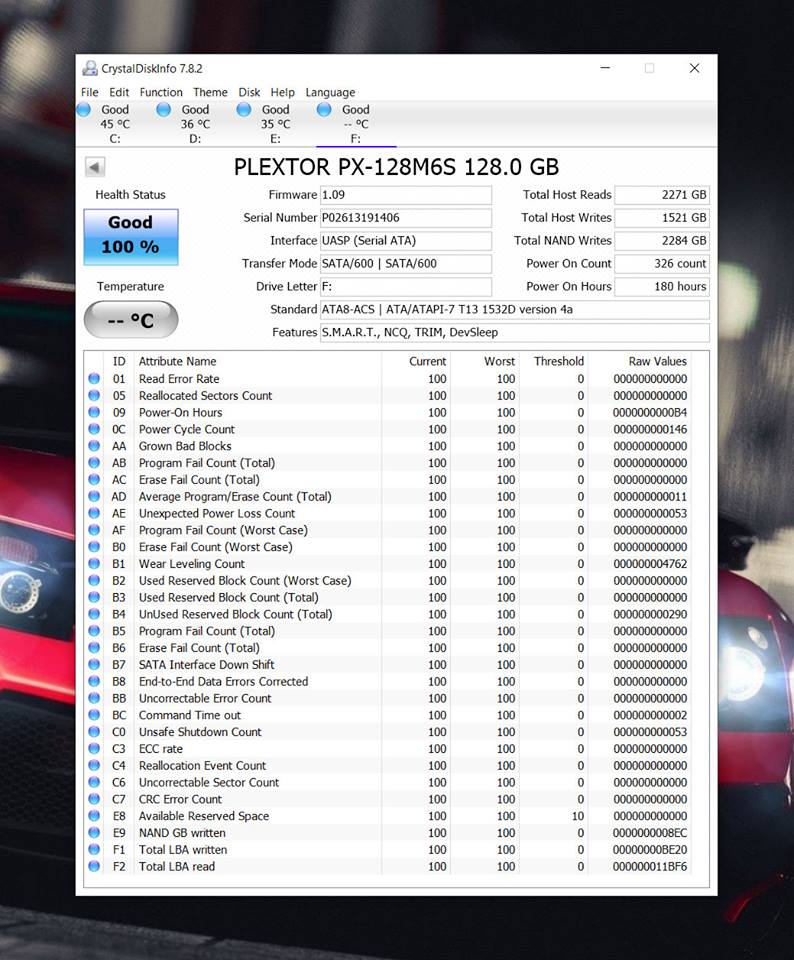This screenshot has height=960, width=794.
Task: Click the Interface UASP field
Action: [x=405, y=241]
